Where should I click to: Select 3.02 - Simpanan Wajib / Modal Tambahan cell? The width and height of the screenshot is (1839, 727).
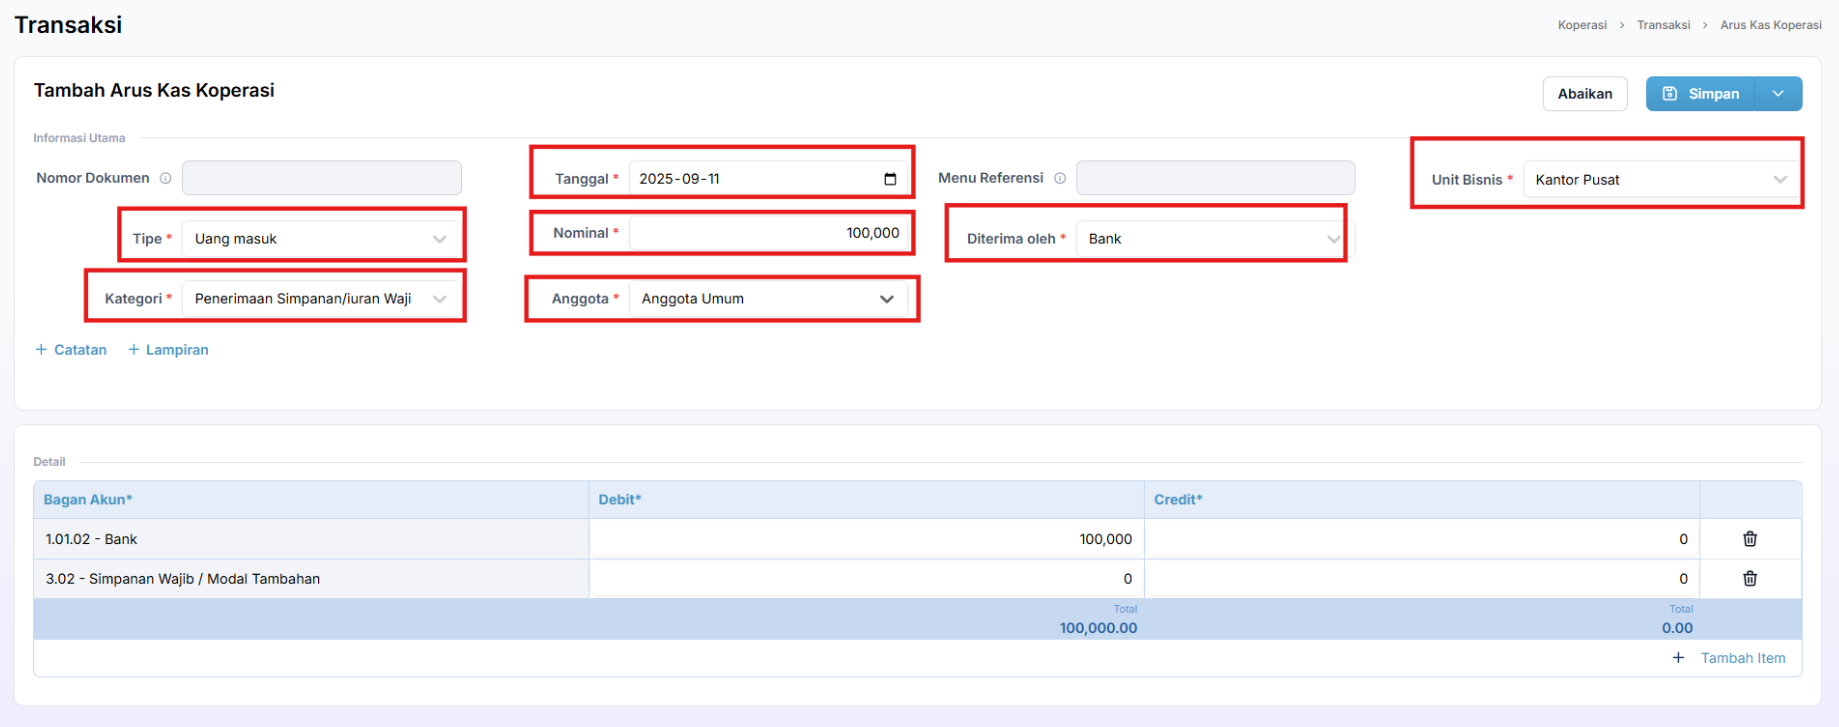pyautogui.click(x=311, y=579)
